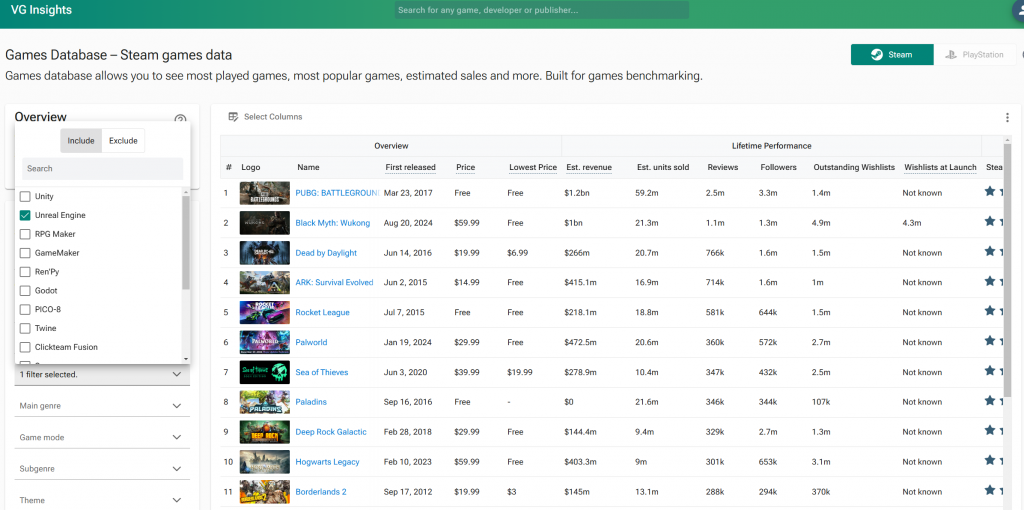This screenshot has height=510, width=1024.
Task: Open the Black Myth: Wukong logo thumbnail
Action: click(x=264, y=223)
